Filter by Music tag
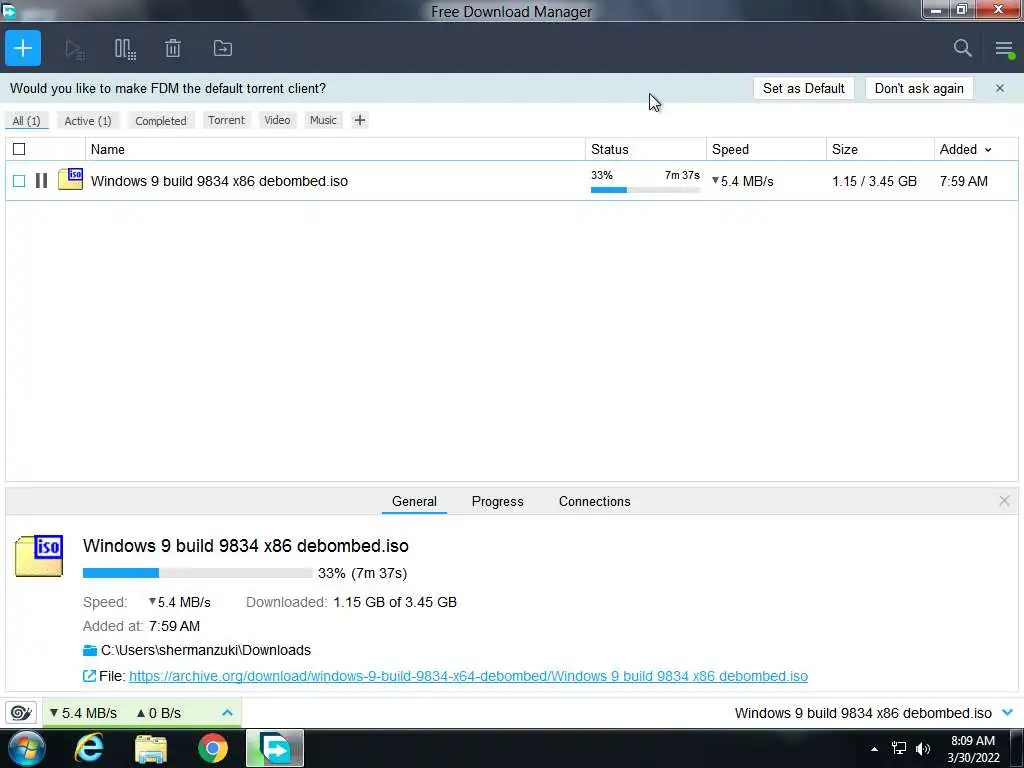 coord(323,120)
